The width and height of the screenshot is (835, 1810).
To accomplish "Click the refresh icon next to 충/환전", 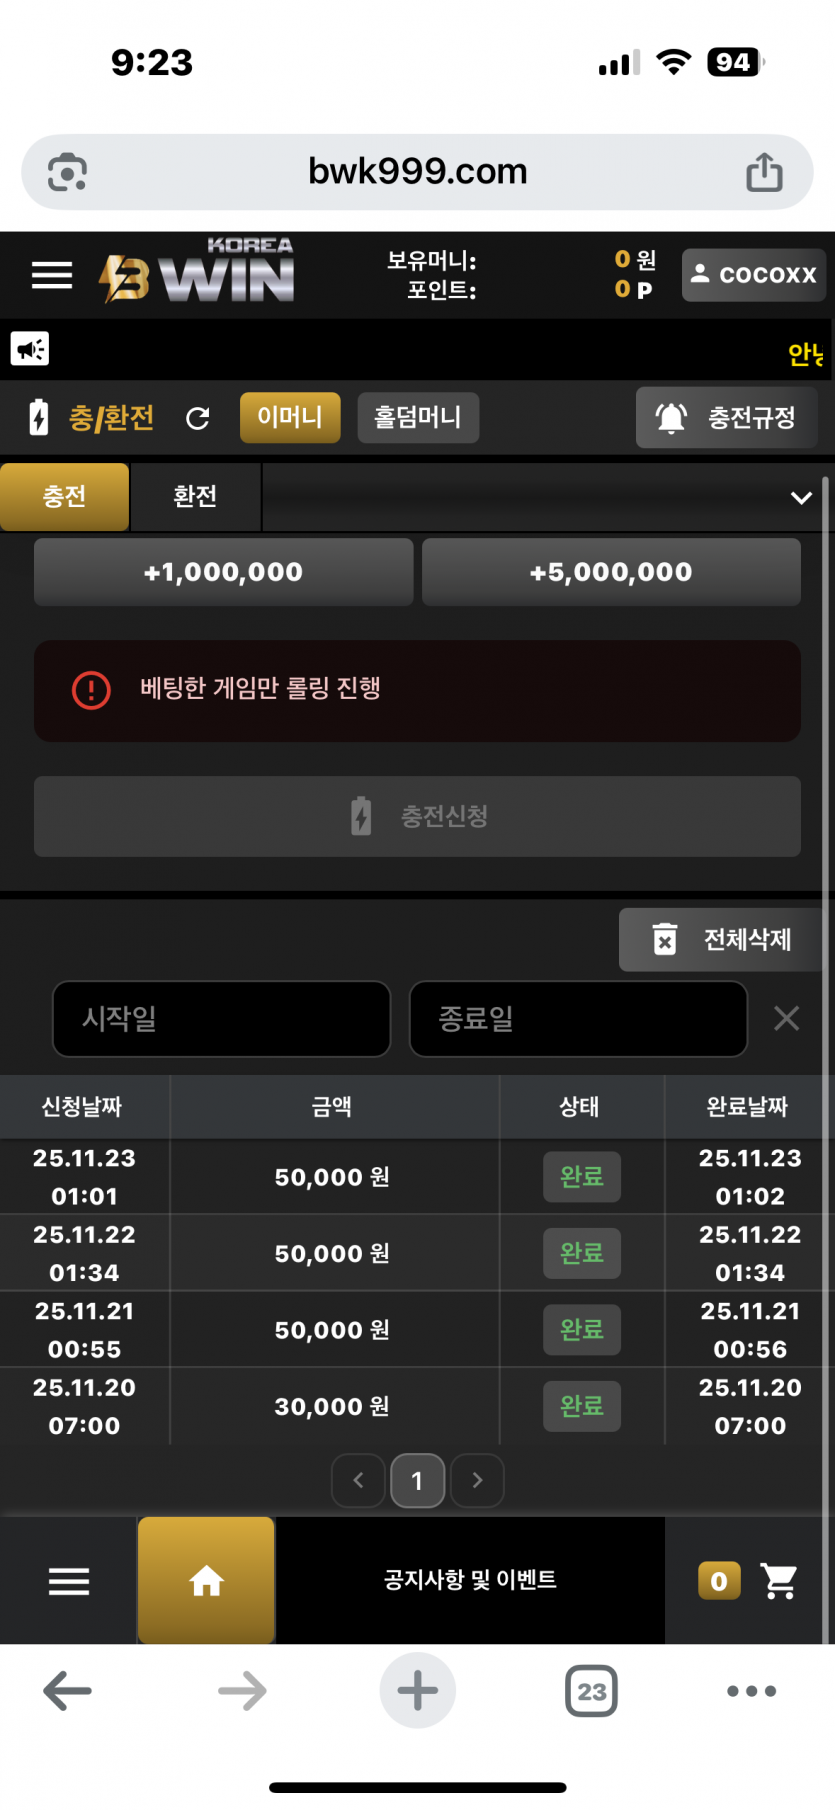I will coord(198,418).
